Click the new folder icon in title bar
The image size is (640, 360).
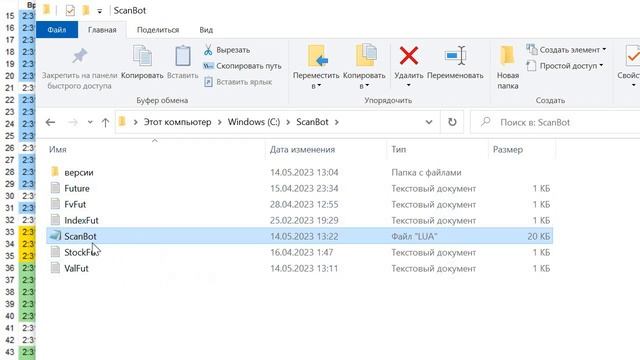pyautogui.click(x=86, y=10)
